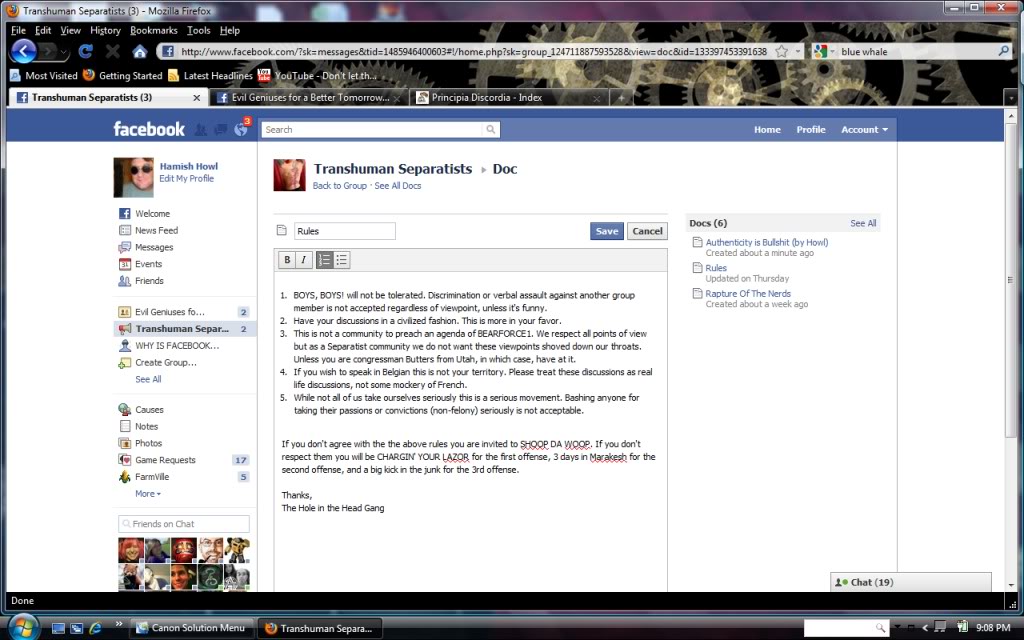The image size is (1024, 640).
Task: Click the search magnifier in Firefox search box
Action: pyautogui.click(x=1004, y=51)
